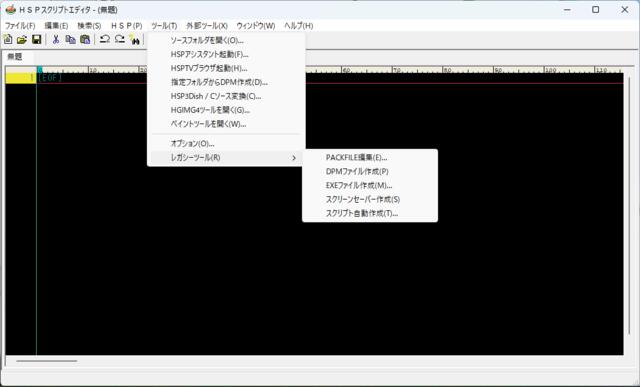The width and height of the screenshot is (640, 387).
Task: Select 指定フォルダからDPM作成(D)...
Action: point(226,82)
